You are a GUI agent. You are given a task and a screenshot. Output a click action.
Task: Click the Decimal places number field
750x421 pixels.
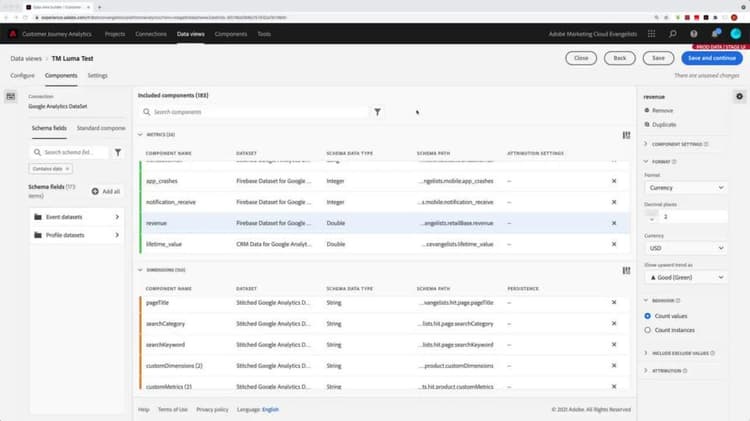coord(694,217)
